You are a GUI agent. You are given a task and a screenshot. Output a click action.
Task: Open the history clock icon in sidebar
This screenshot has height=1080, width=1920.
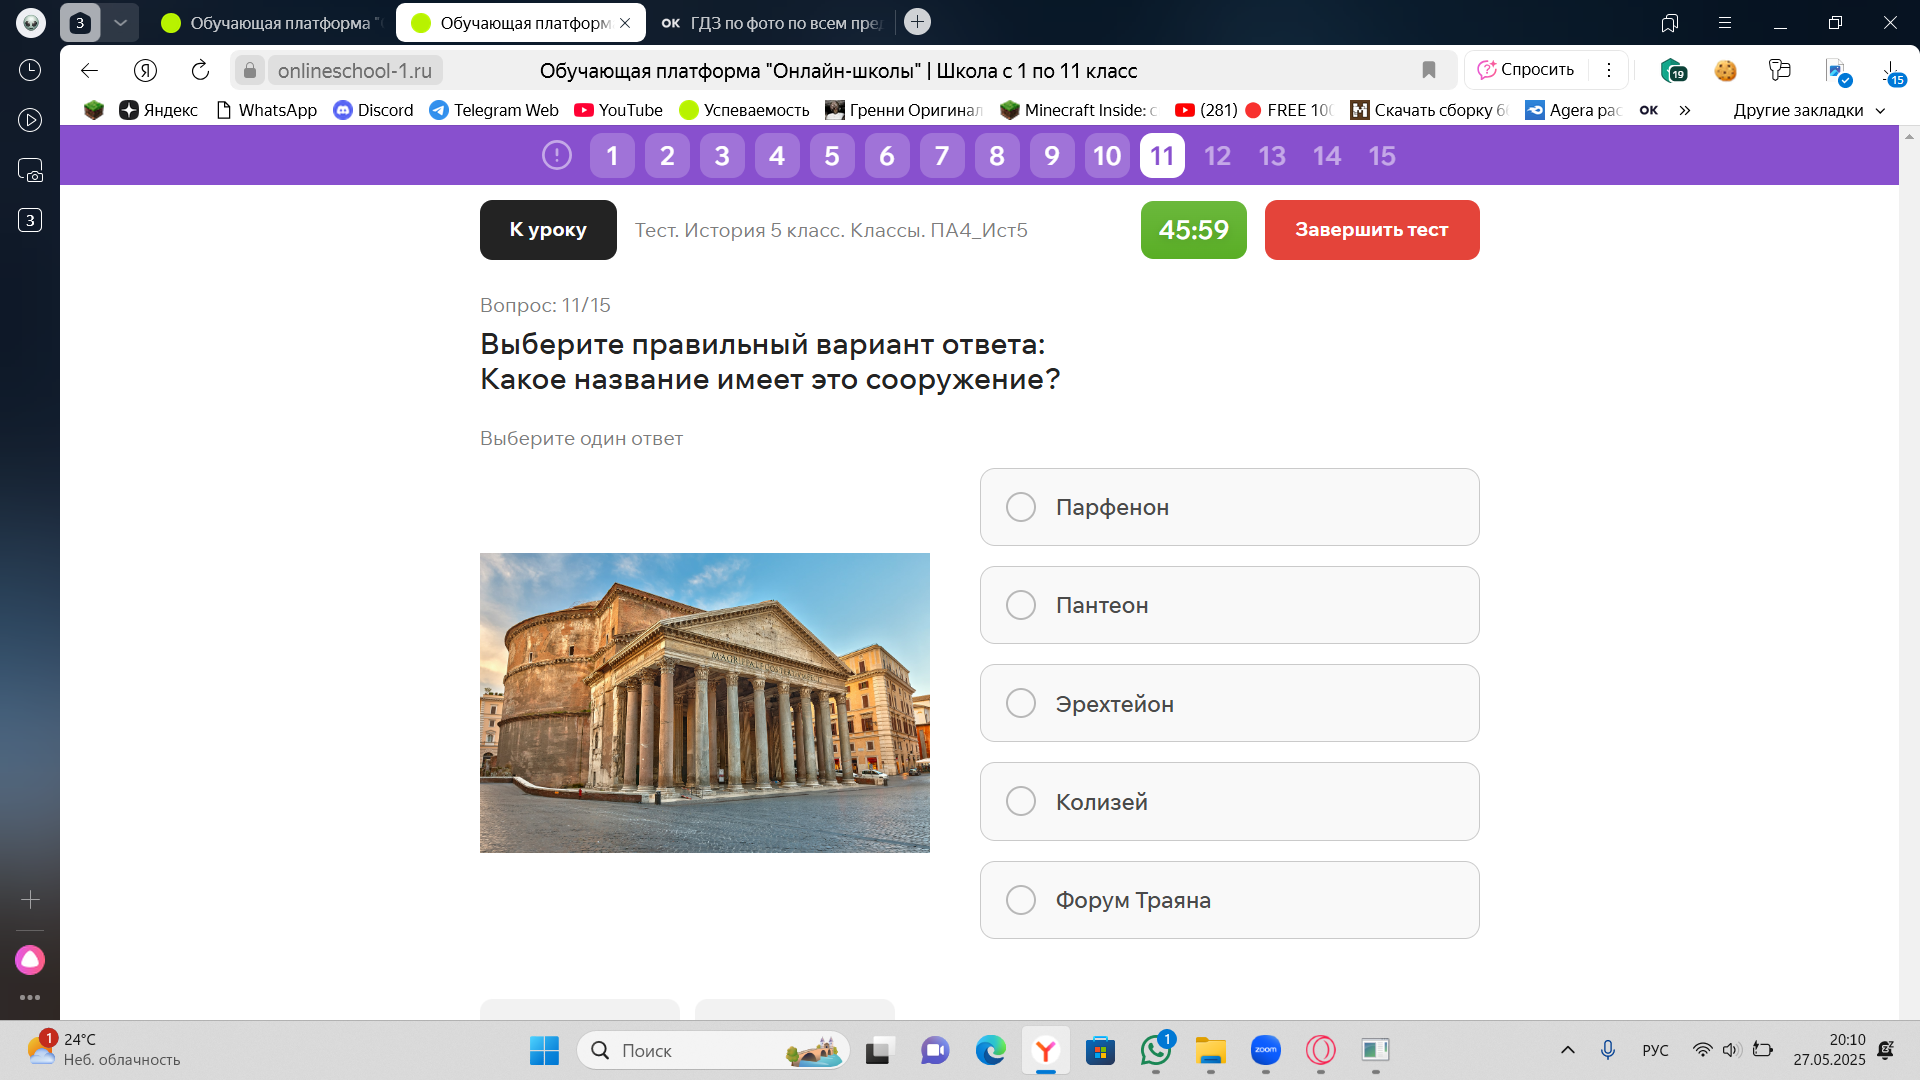coord(30,70)
